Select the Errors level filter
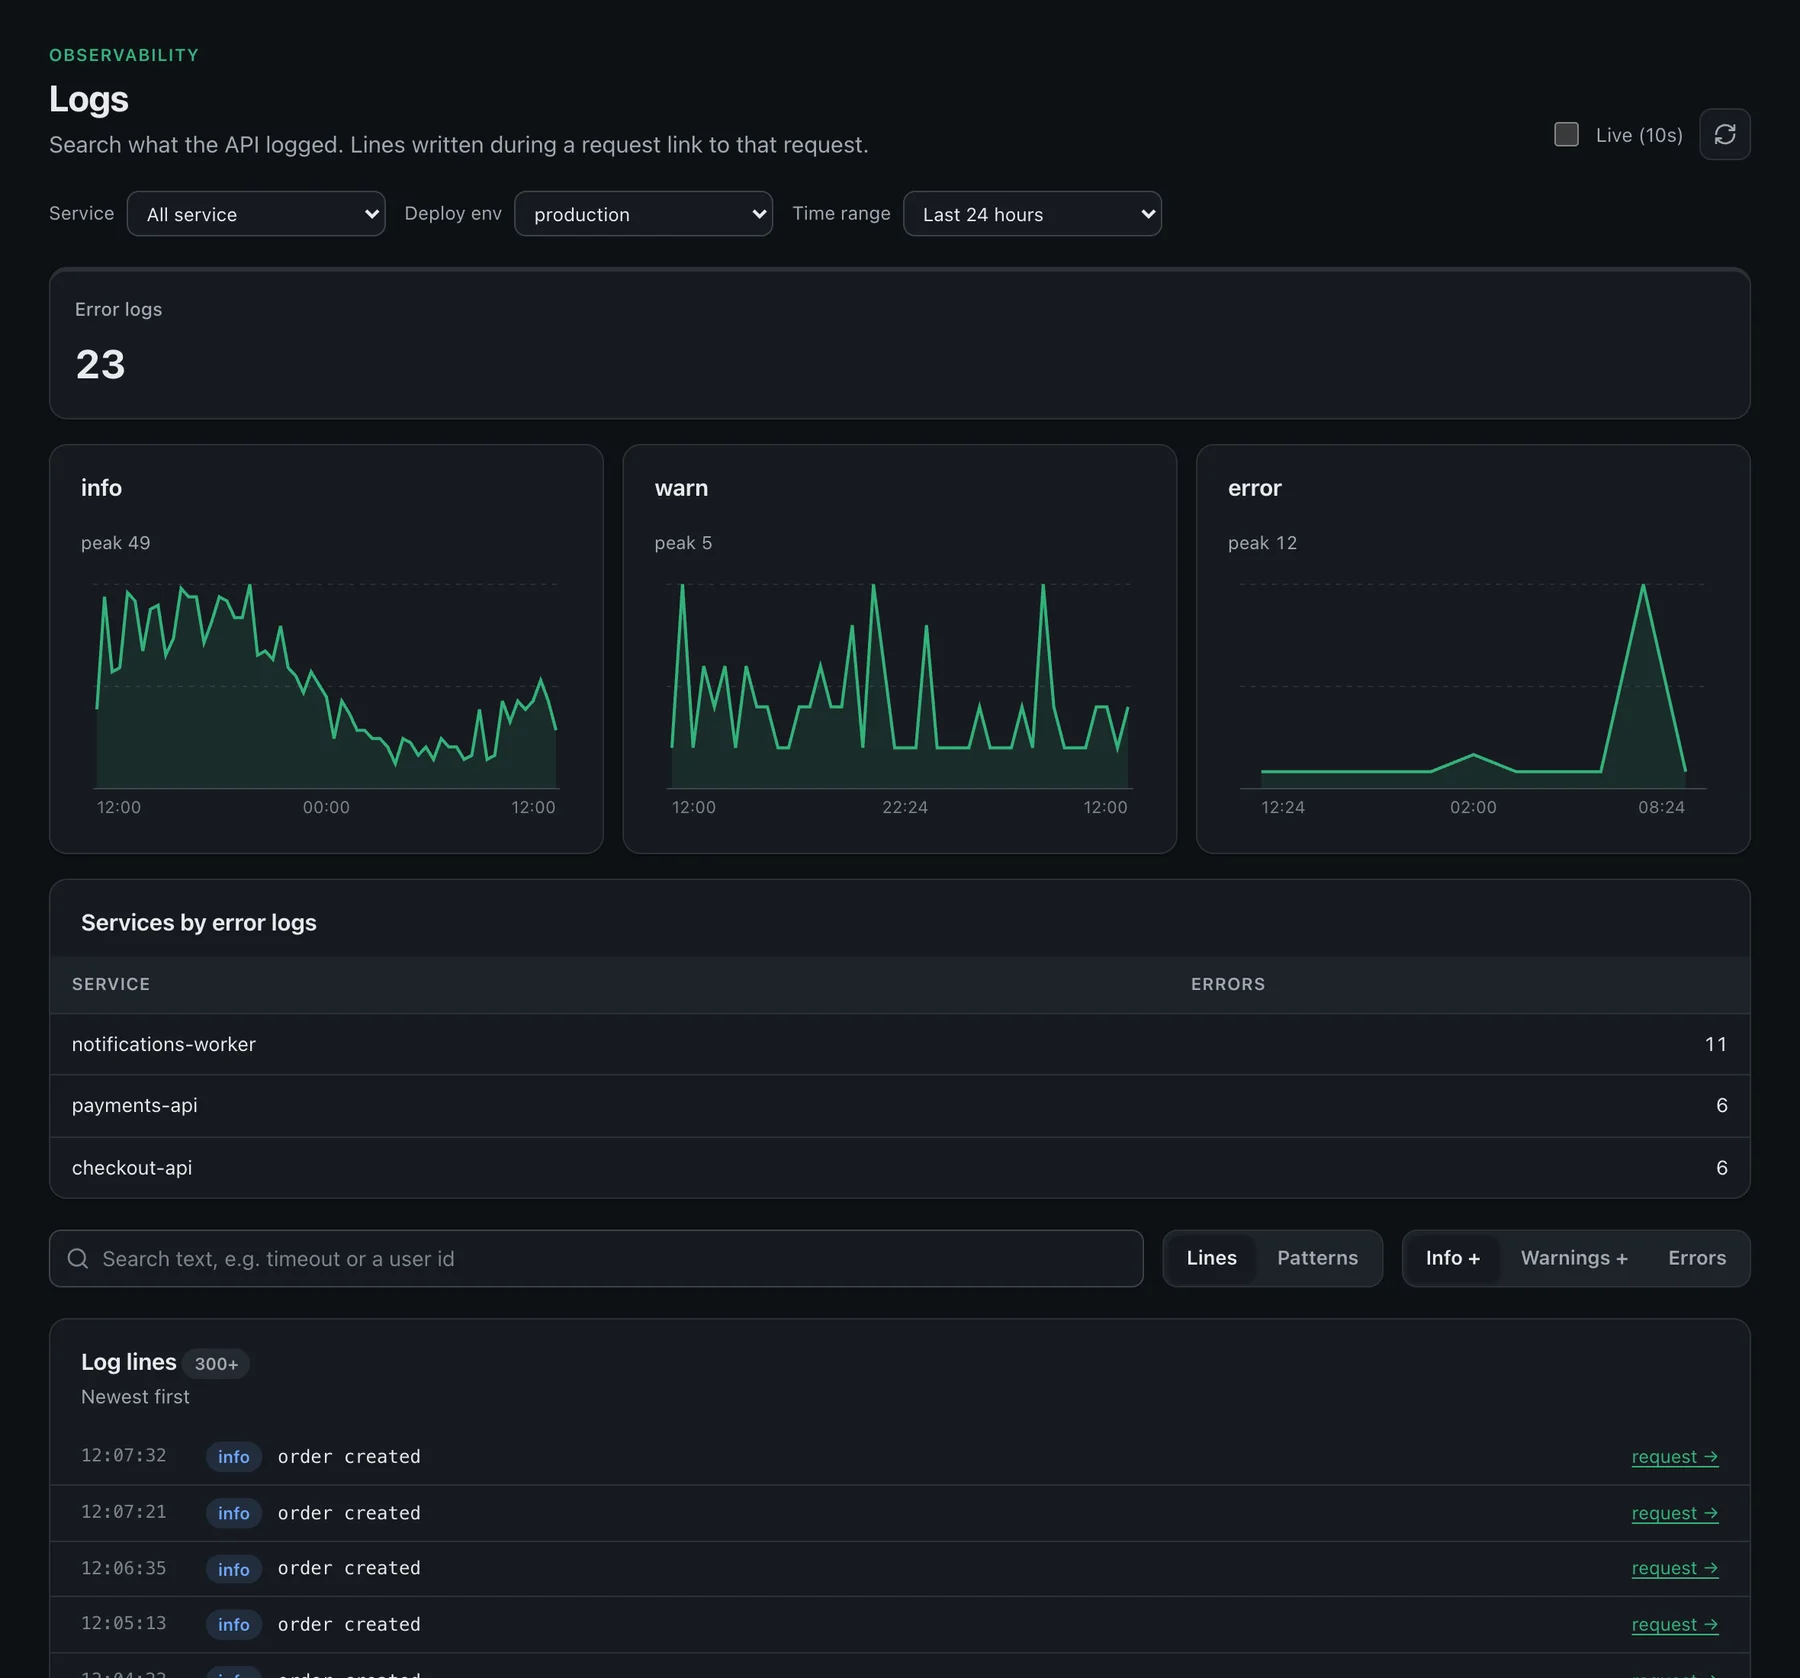 tap(1697, 1258)
